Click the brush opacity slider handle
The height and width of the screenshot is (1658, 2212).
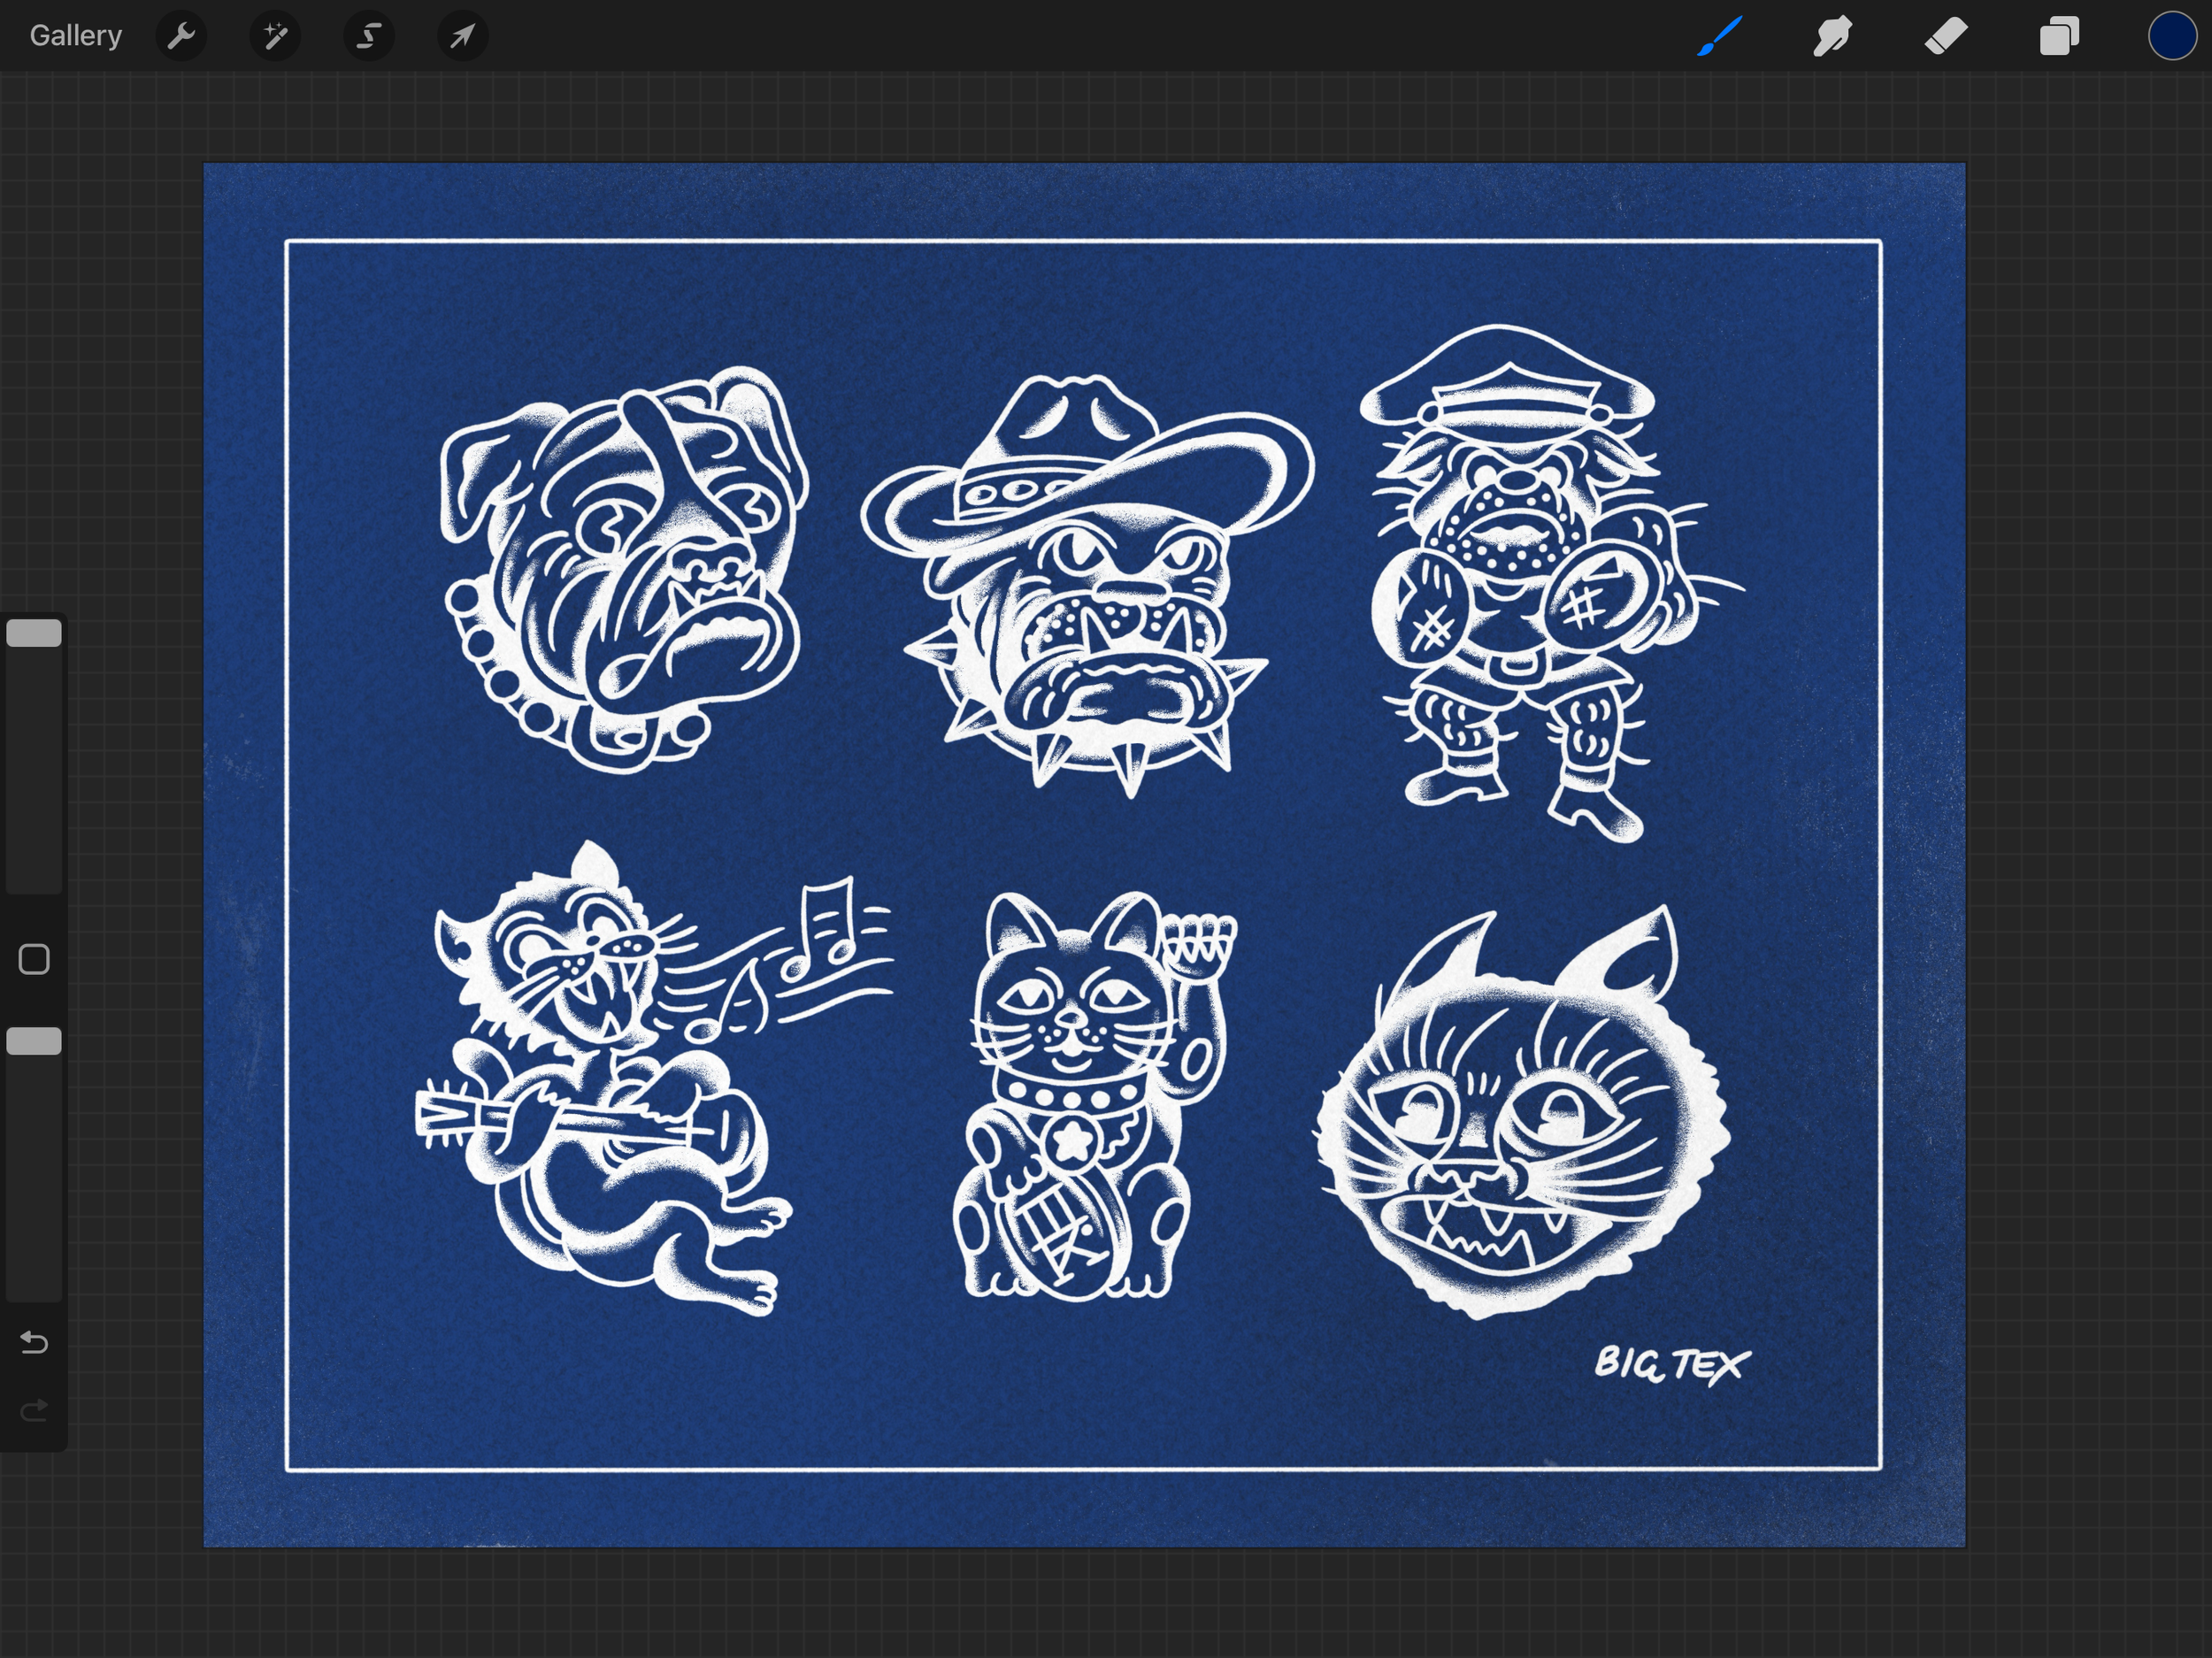point(34,1041)
